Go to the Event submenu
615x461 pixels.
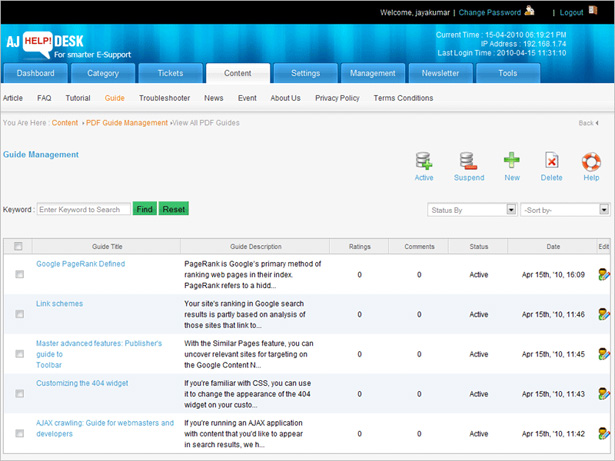tap(247, 98)
